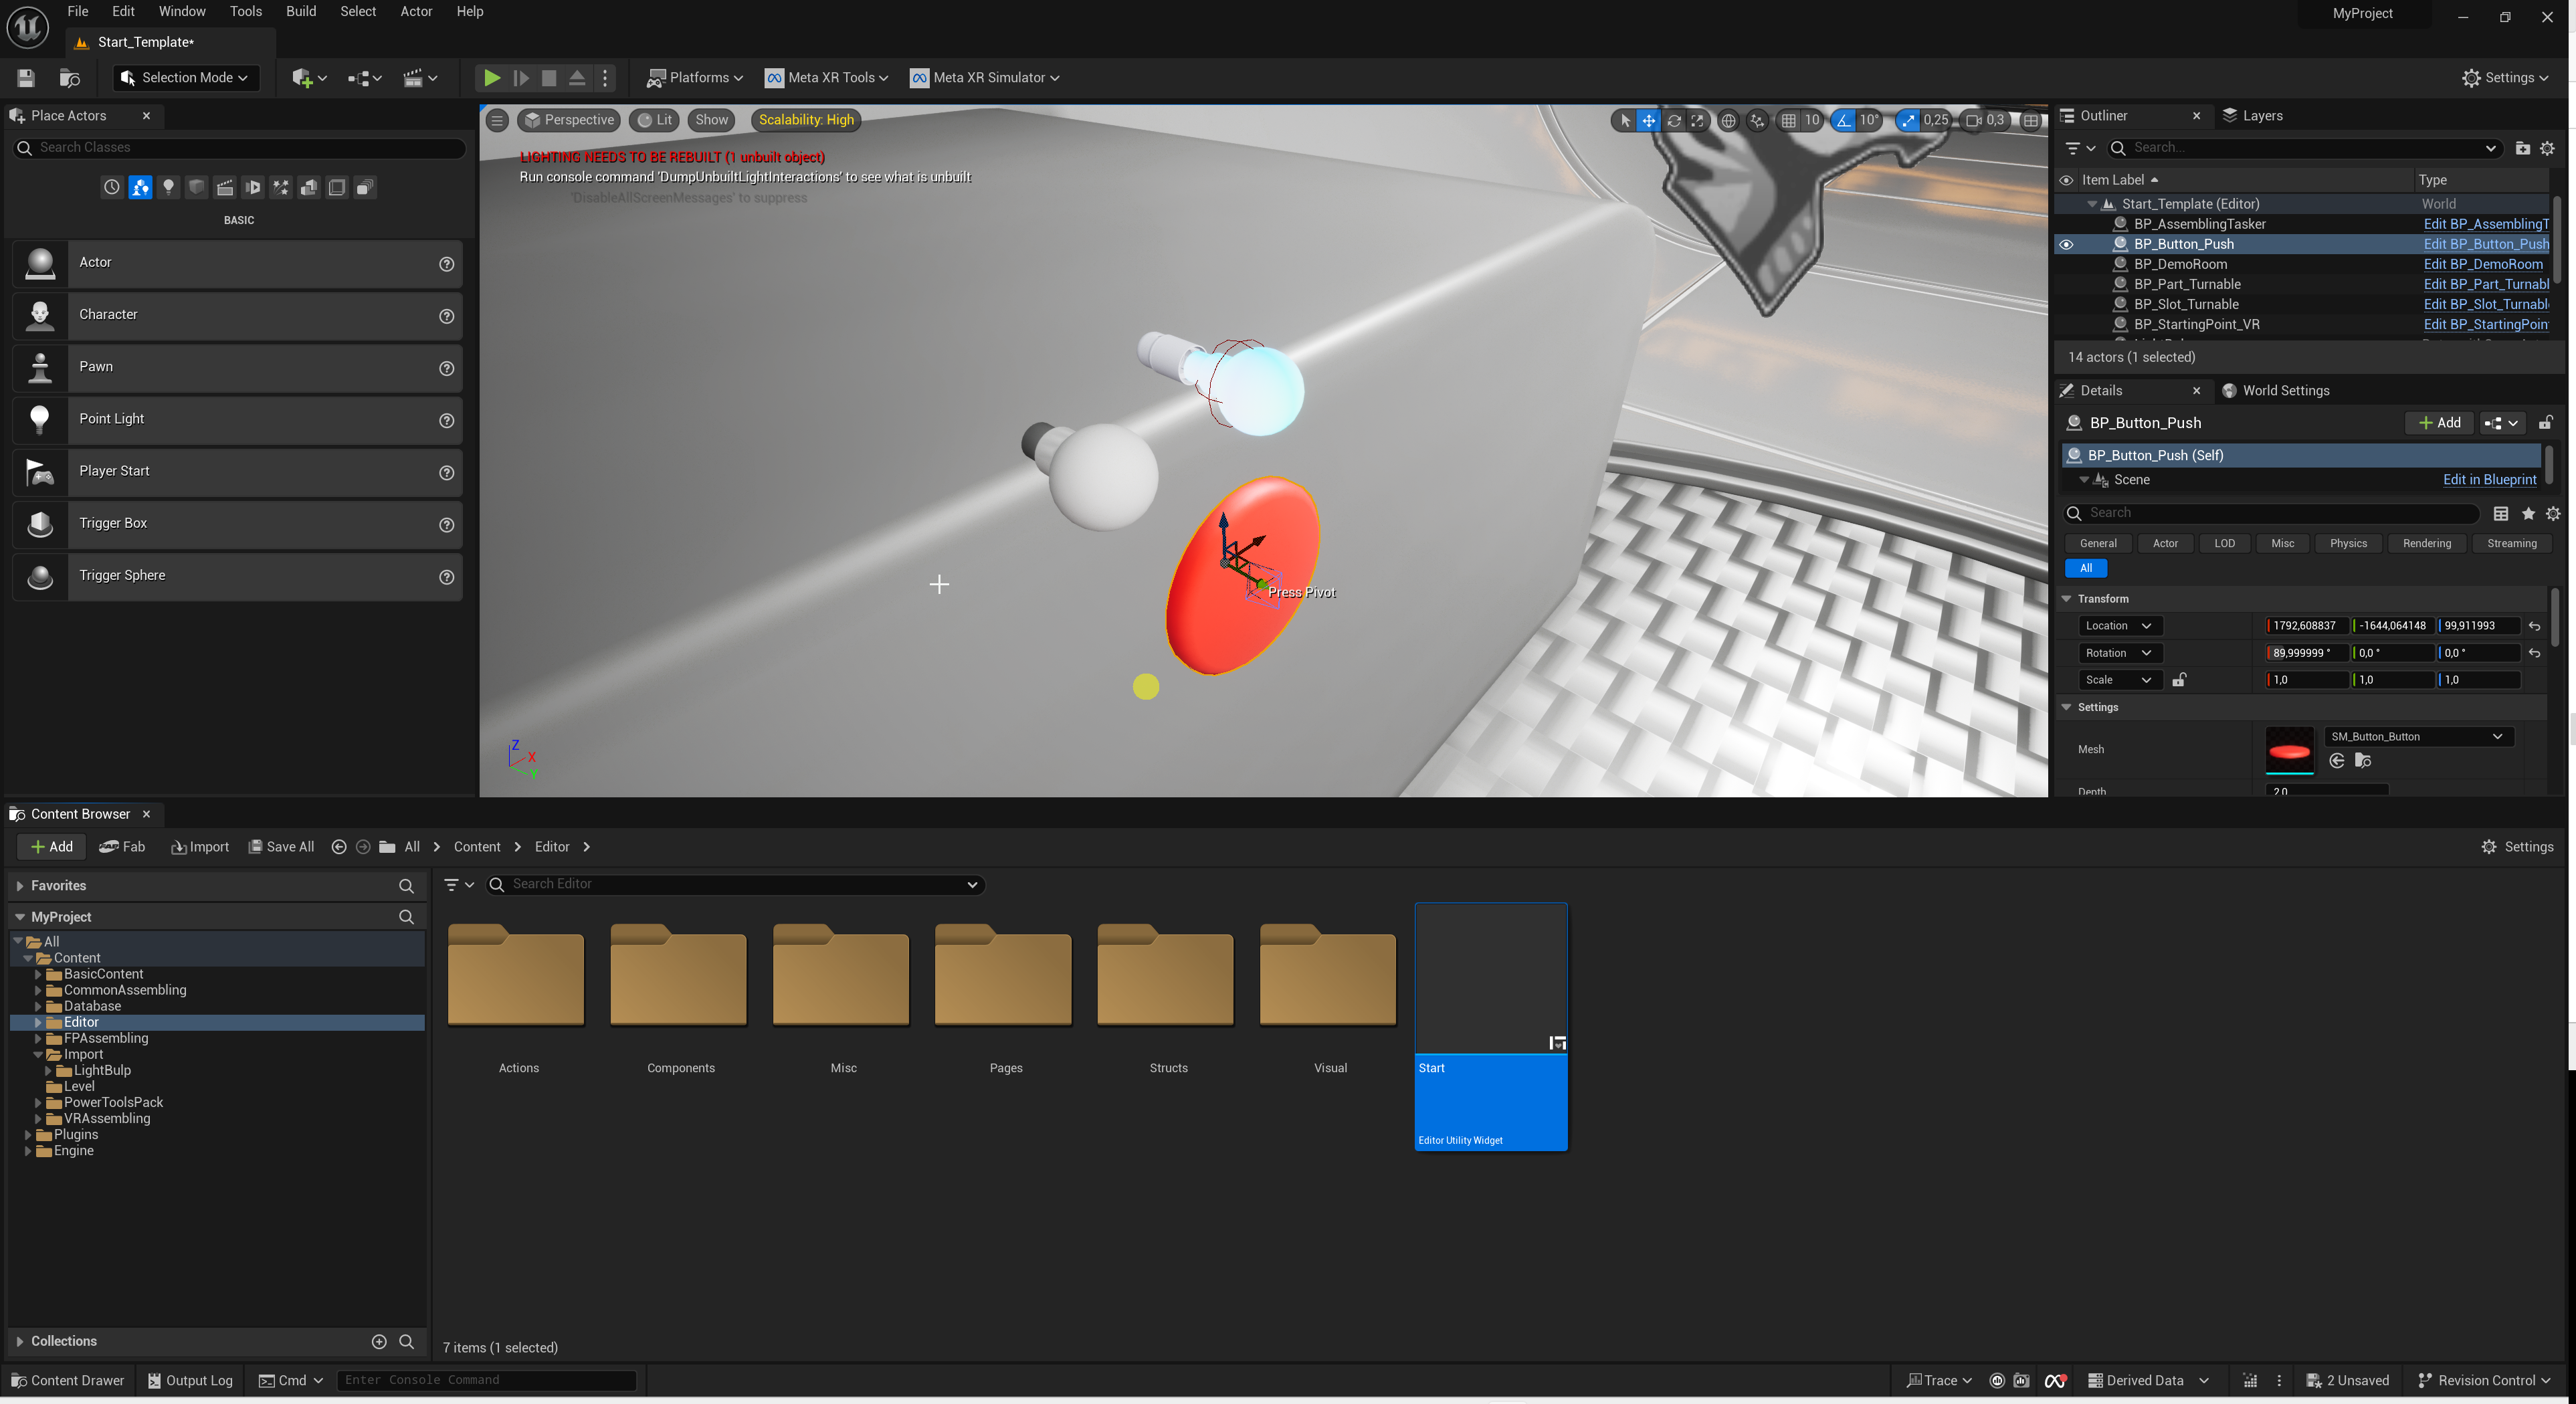Open the Build menu
Image resolution: width=2576 pixels, height=1404 pixels.
coord(300,11)
